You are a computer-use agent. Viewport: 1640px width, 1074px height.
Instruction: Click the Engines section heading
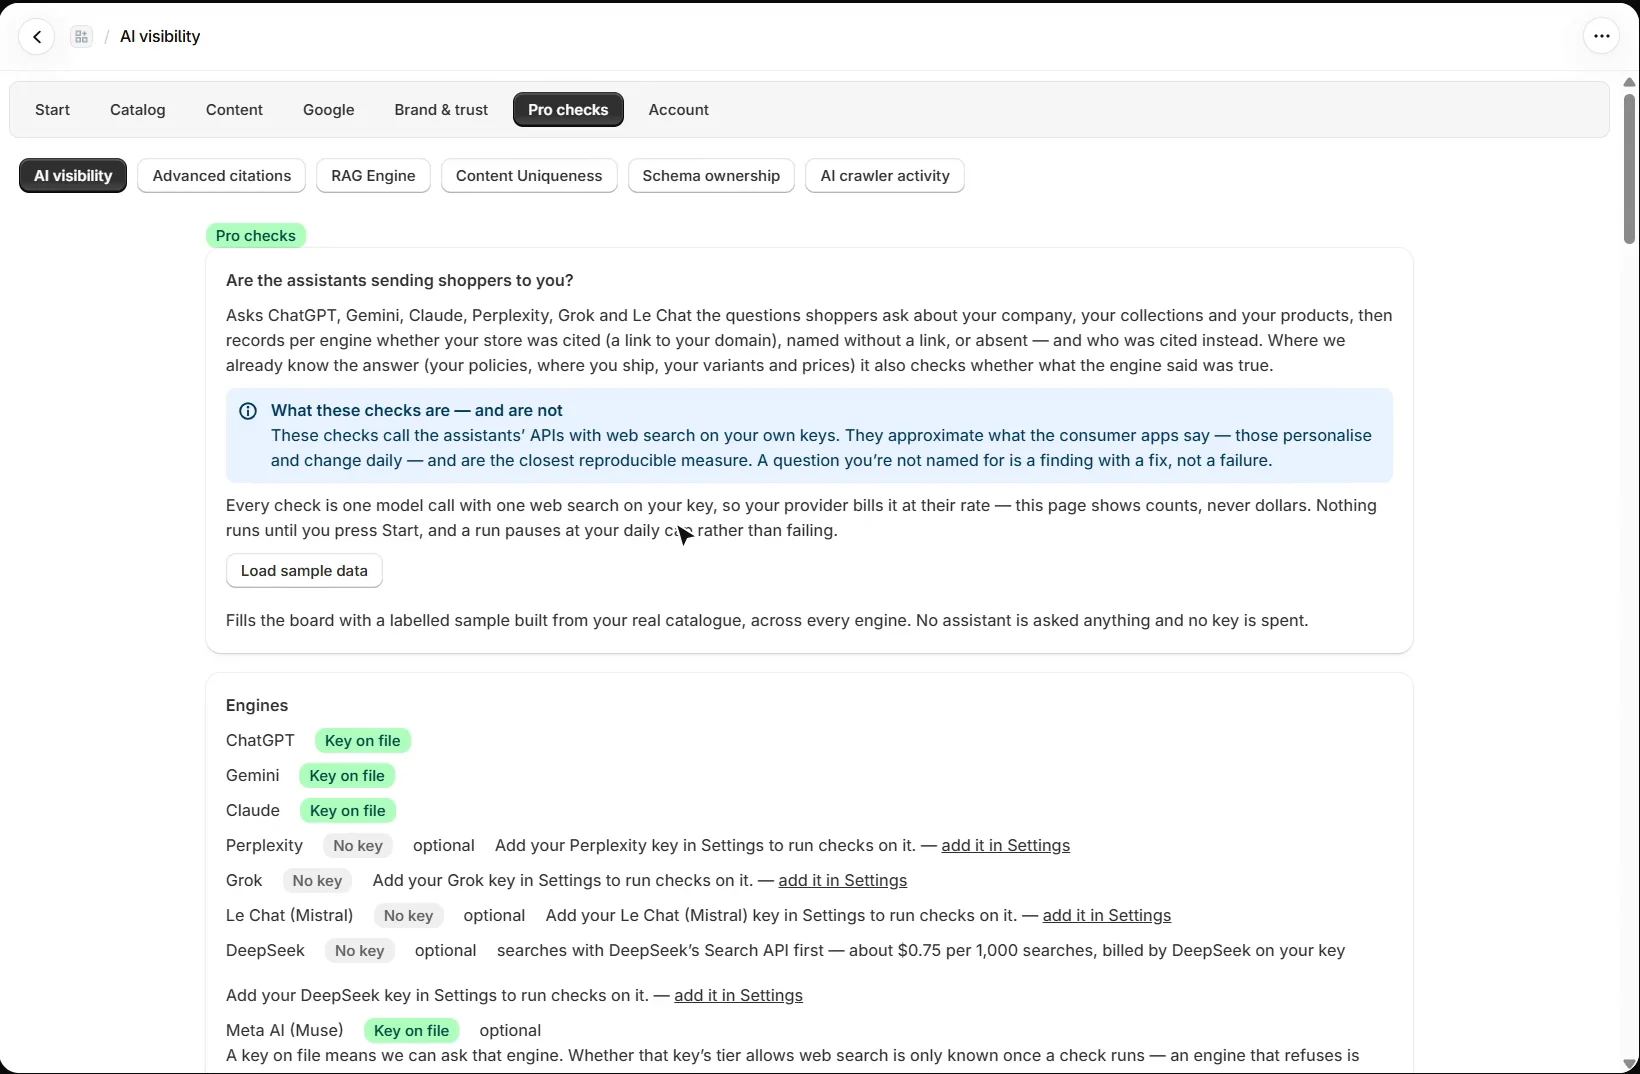257,706
